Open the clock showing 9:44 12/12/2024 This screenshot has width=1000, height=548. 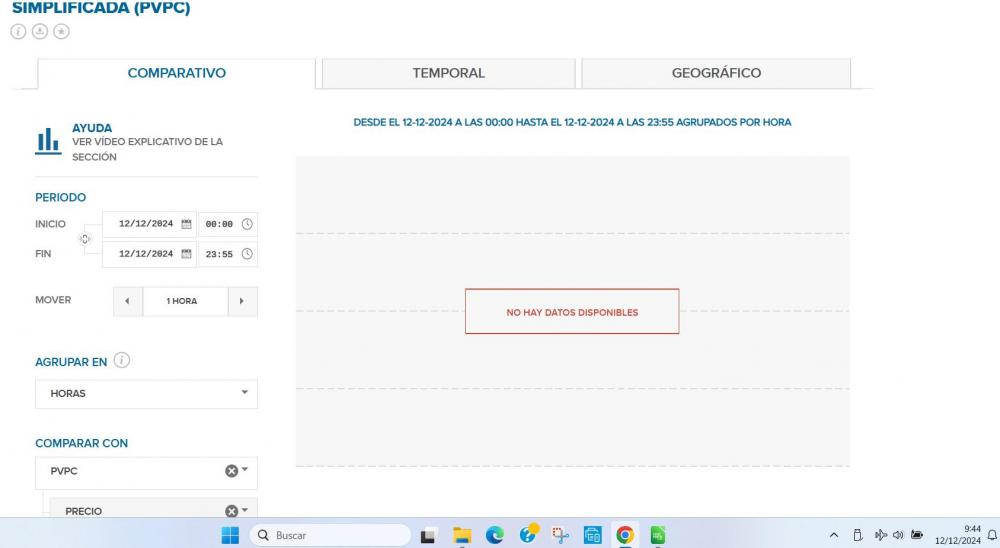pyautogui.click(x=958, y=535)
